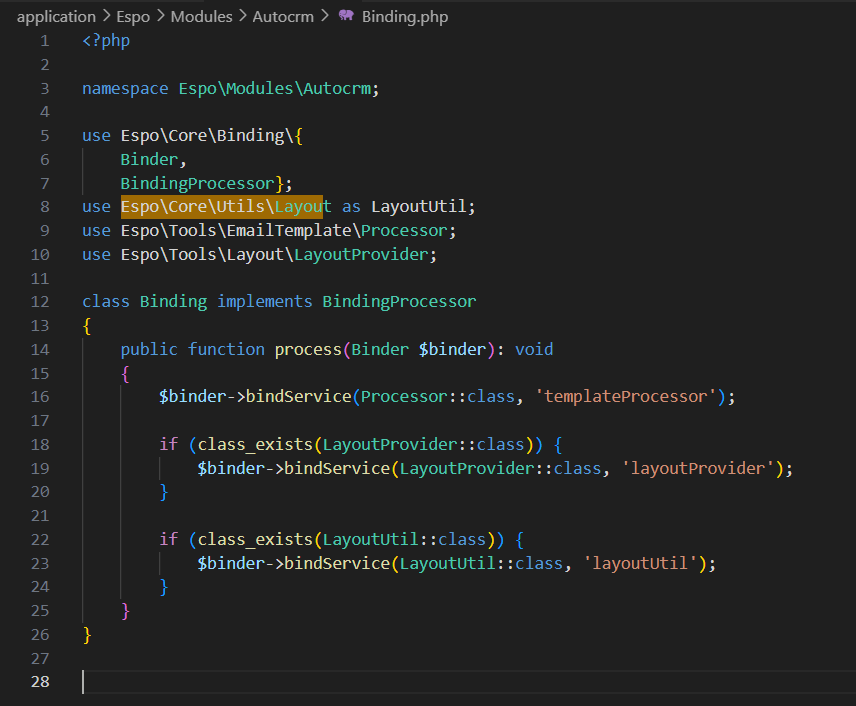Click the PHP elephant icon in breadcrumb
856x706 pixels.
(346, 16)
